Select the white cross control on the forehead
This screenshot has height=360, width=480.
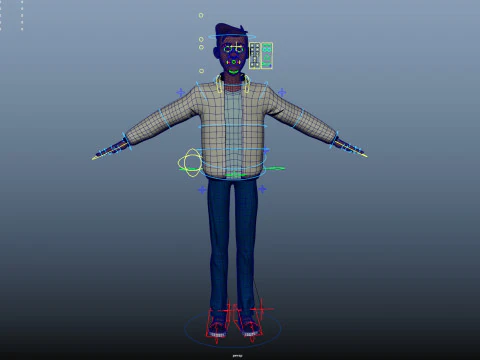[x=236, y=46]
